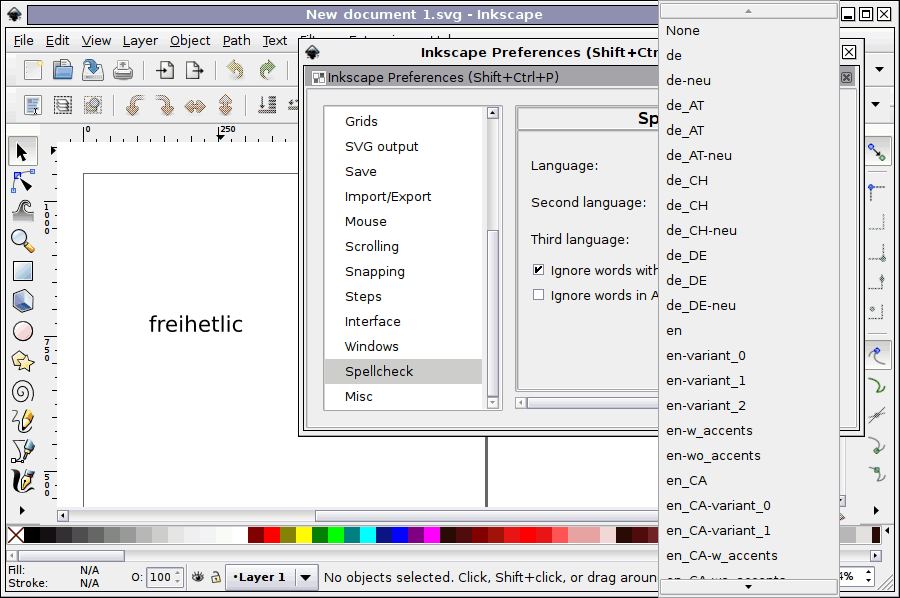This screenshot has width=900, height=598.
Task: Create a new document with the New icon
Action: point(33,70)
